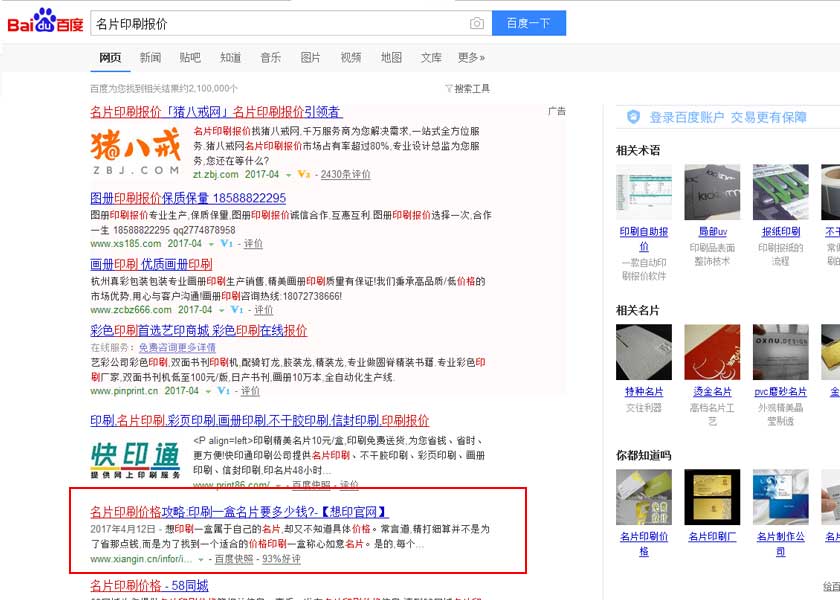Viewport: 840px width, 600px height.
Task: Switch to the 音乐 tab
Action: pyautogui.click(x=271, y=57)
